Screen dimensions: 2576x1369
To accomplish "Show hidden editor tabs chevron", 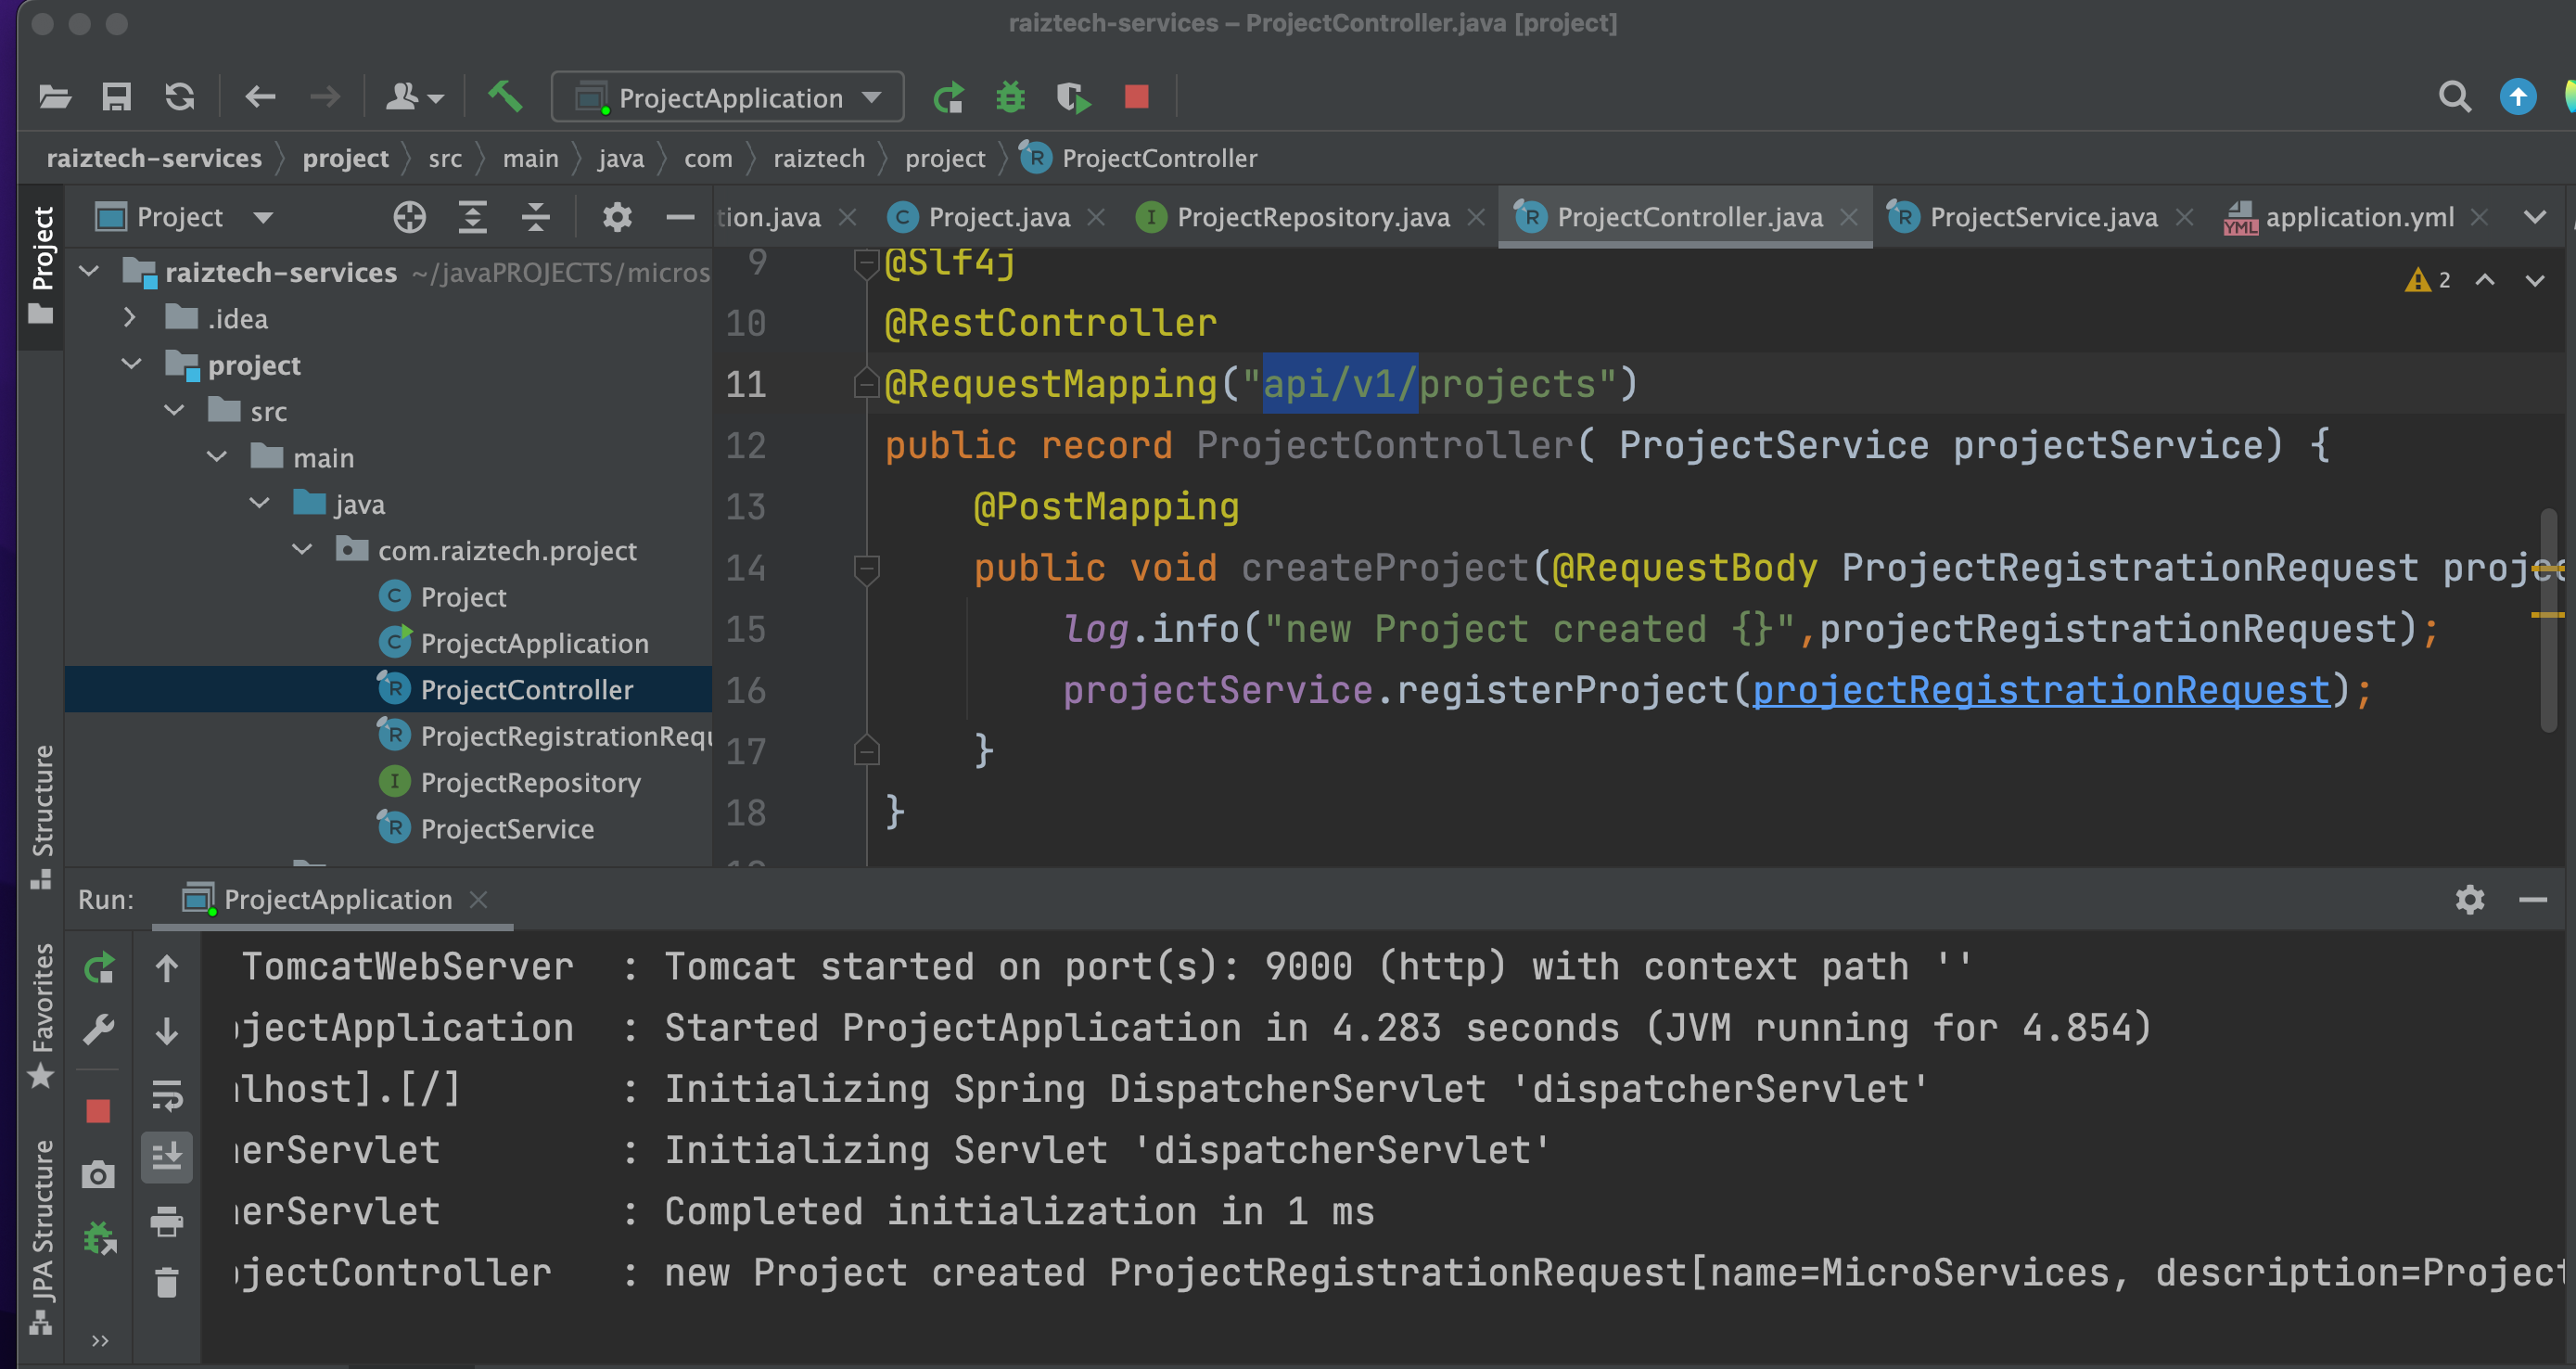I will tap(2535, 217).
